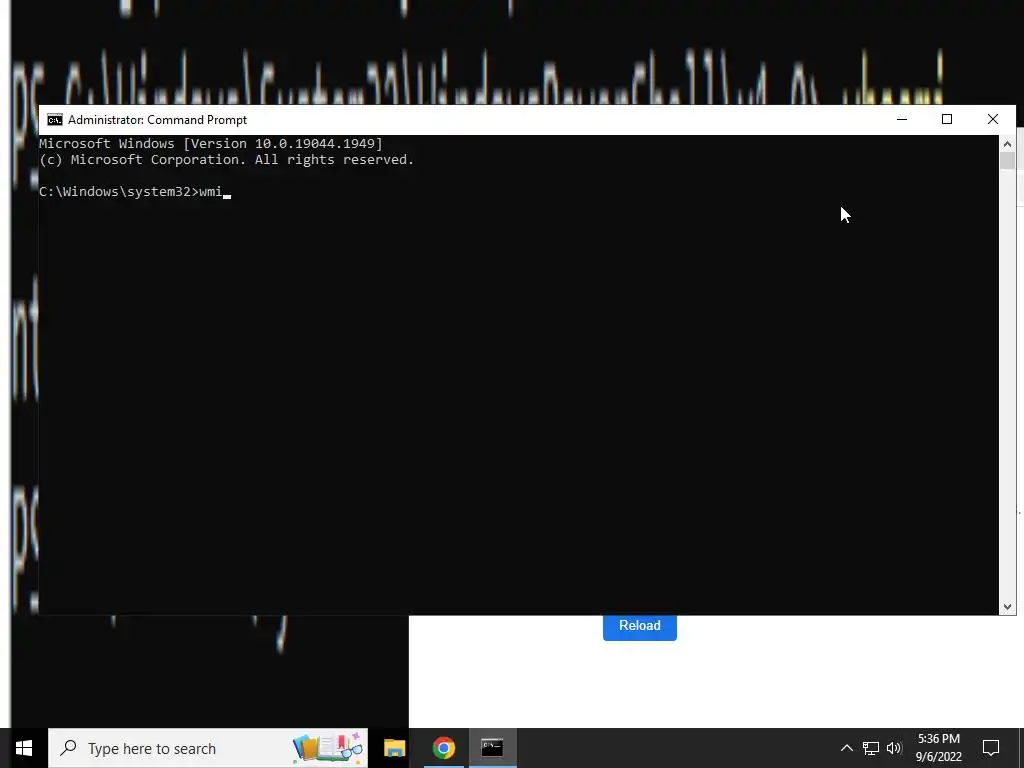Open the notification center icon
1024x768 pixels.
pyautogui.click(x=991, y=748)
